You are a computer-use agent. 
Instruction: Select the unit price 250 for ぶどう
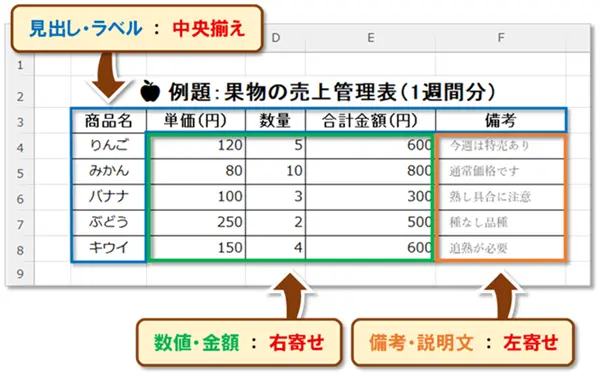coord(196,223)
